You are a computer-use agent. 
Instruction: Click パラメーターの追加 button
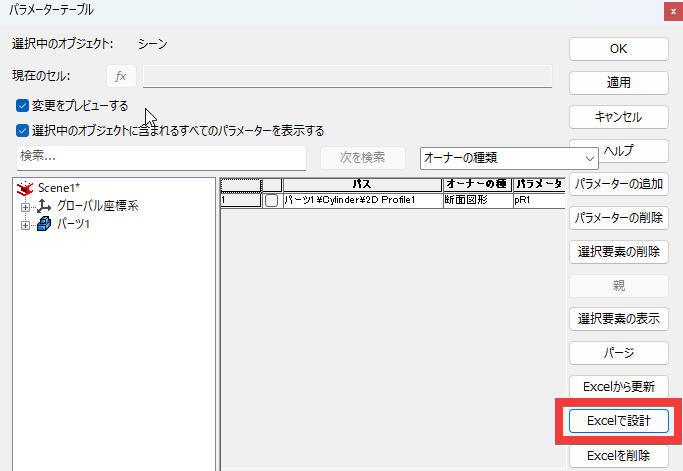[x=619, y=184]
